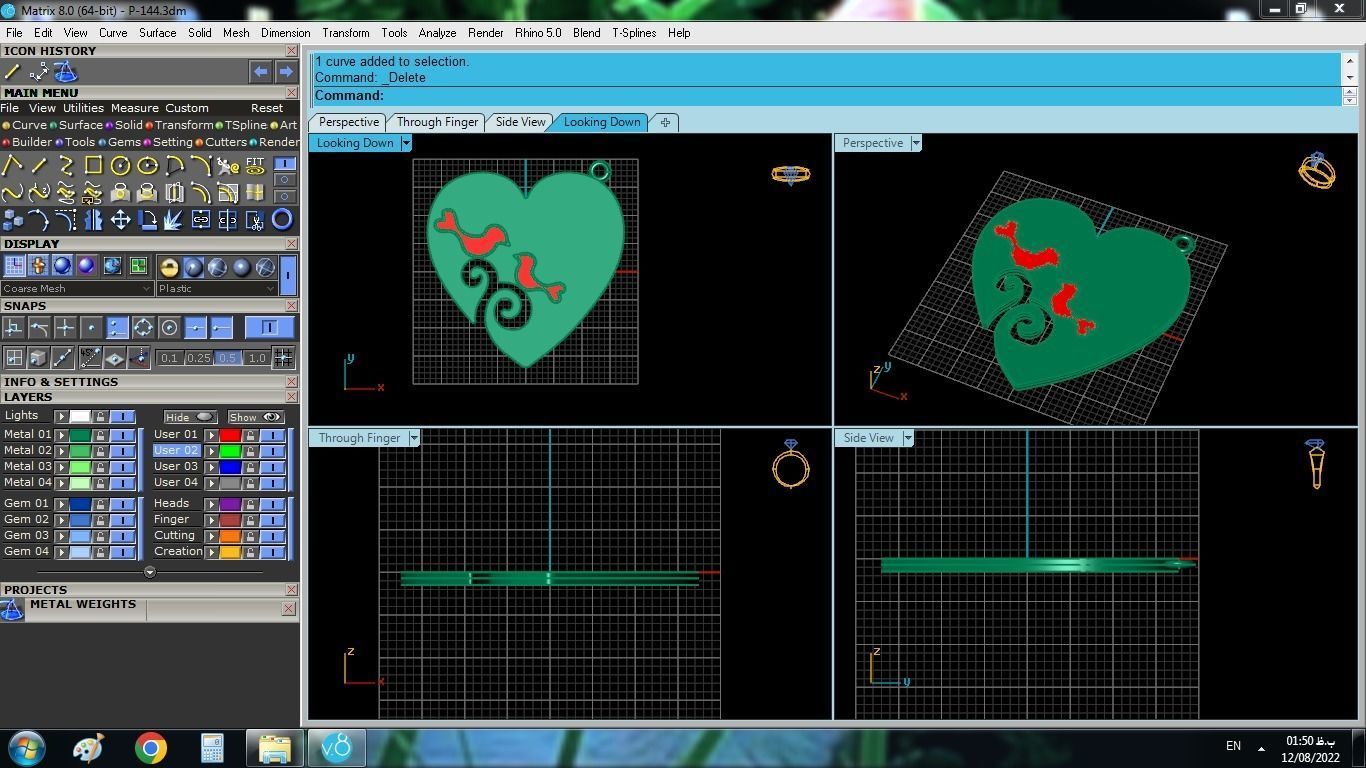Click the User 01 red color swatch
1366x768 pixels.
230,435
